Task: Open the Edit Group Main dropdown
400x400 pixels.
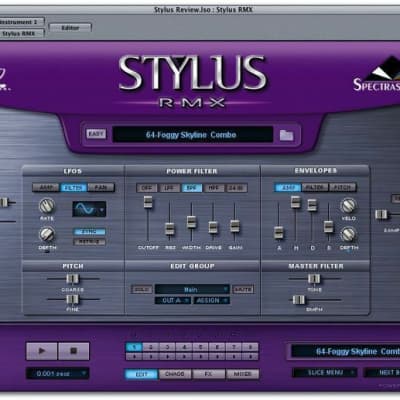Action: [x=192, y=289]
